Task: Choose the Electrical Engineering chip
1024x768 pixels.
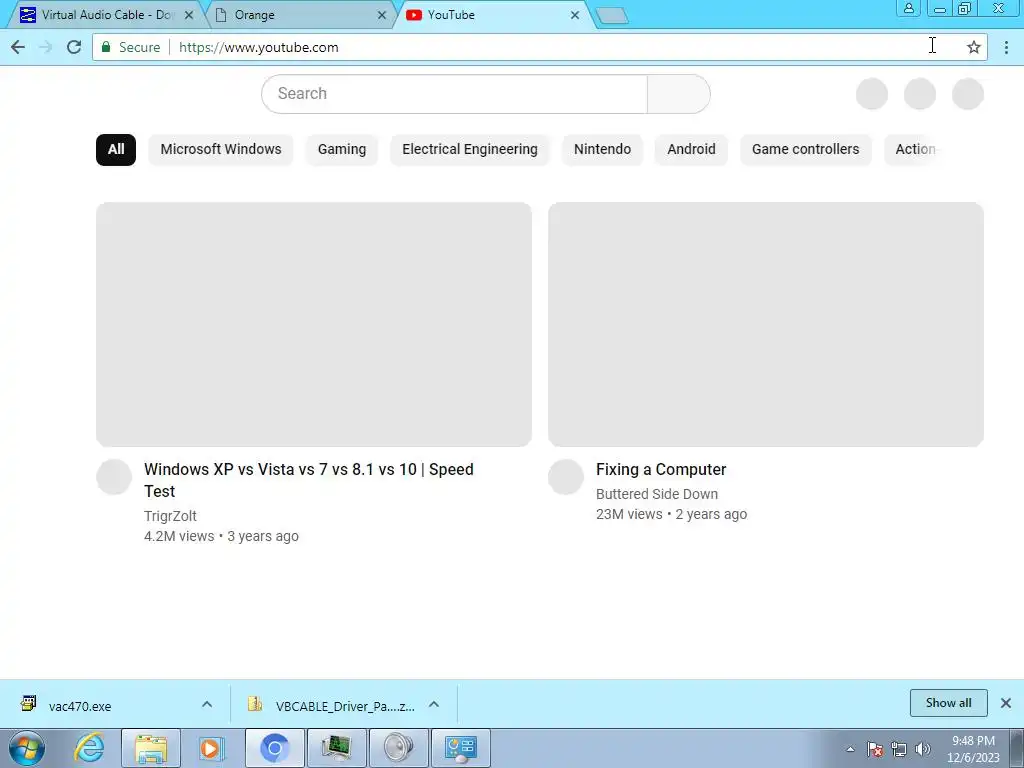Action: pos(470,150)
